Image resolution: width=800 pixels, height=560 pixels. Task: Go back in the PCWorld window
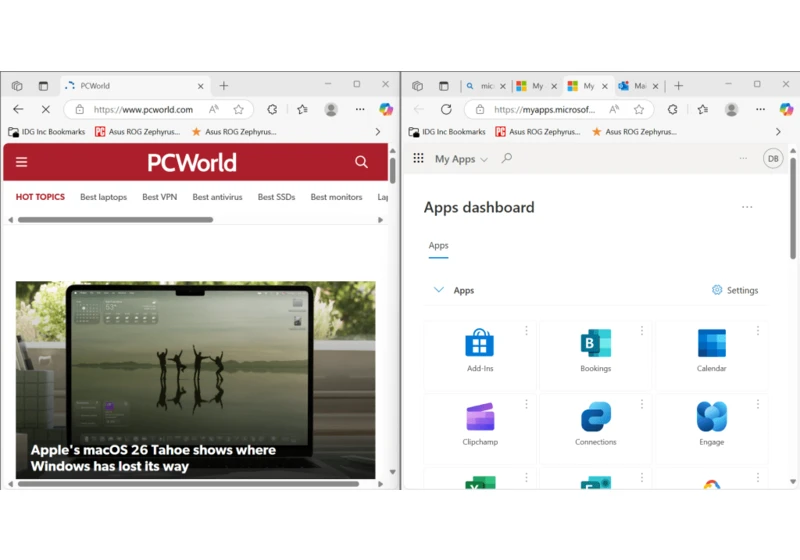pyautogui.click(x=18, y=109)
